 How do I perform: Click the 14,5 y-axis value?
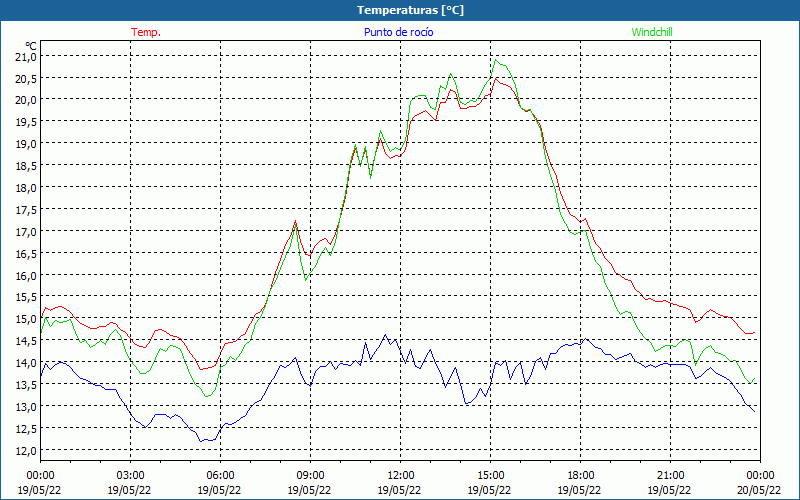coord(26,341)
